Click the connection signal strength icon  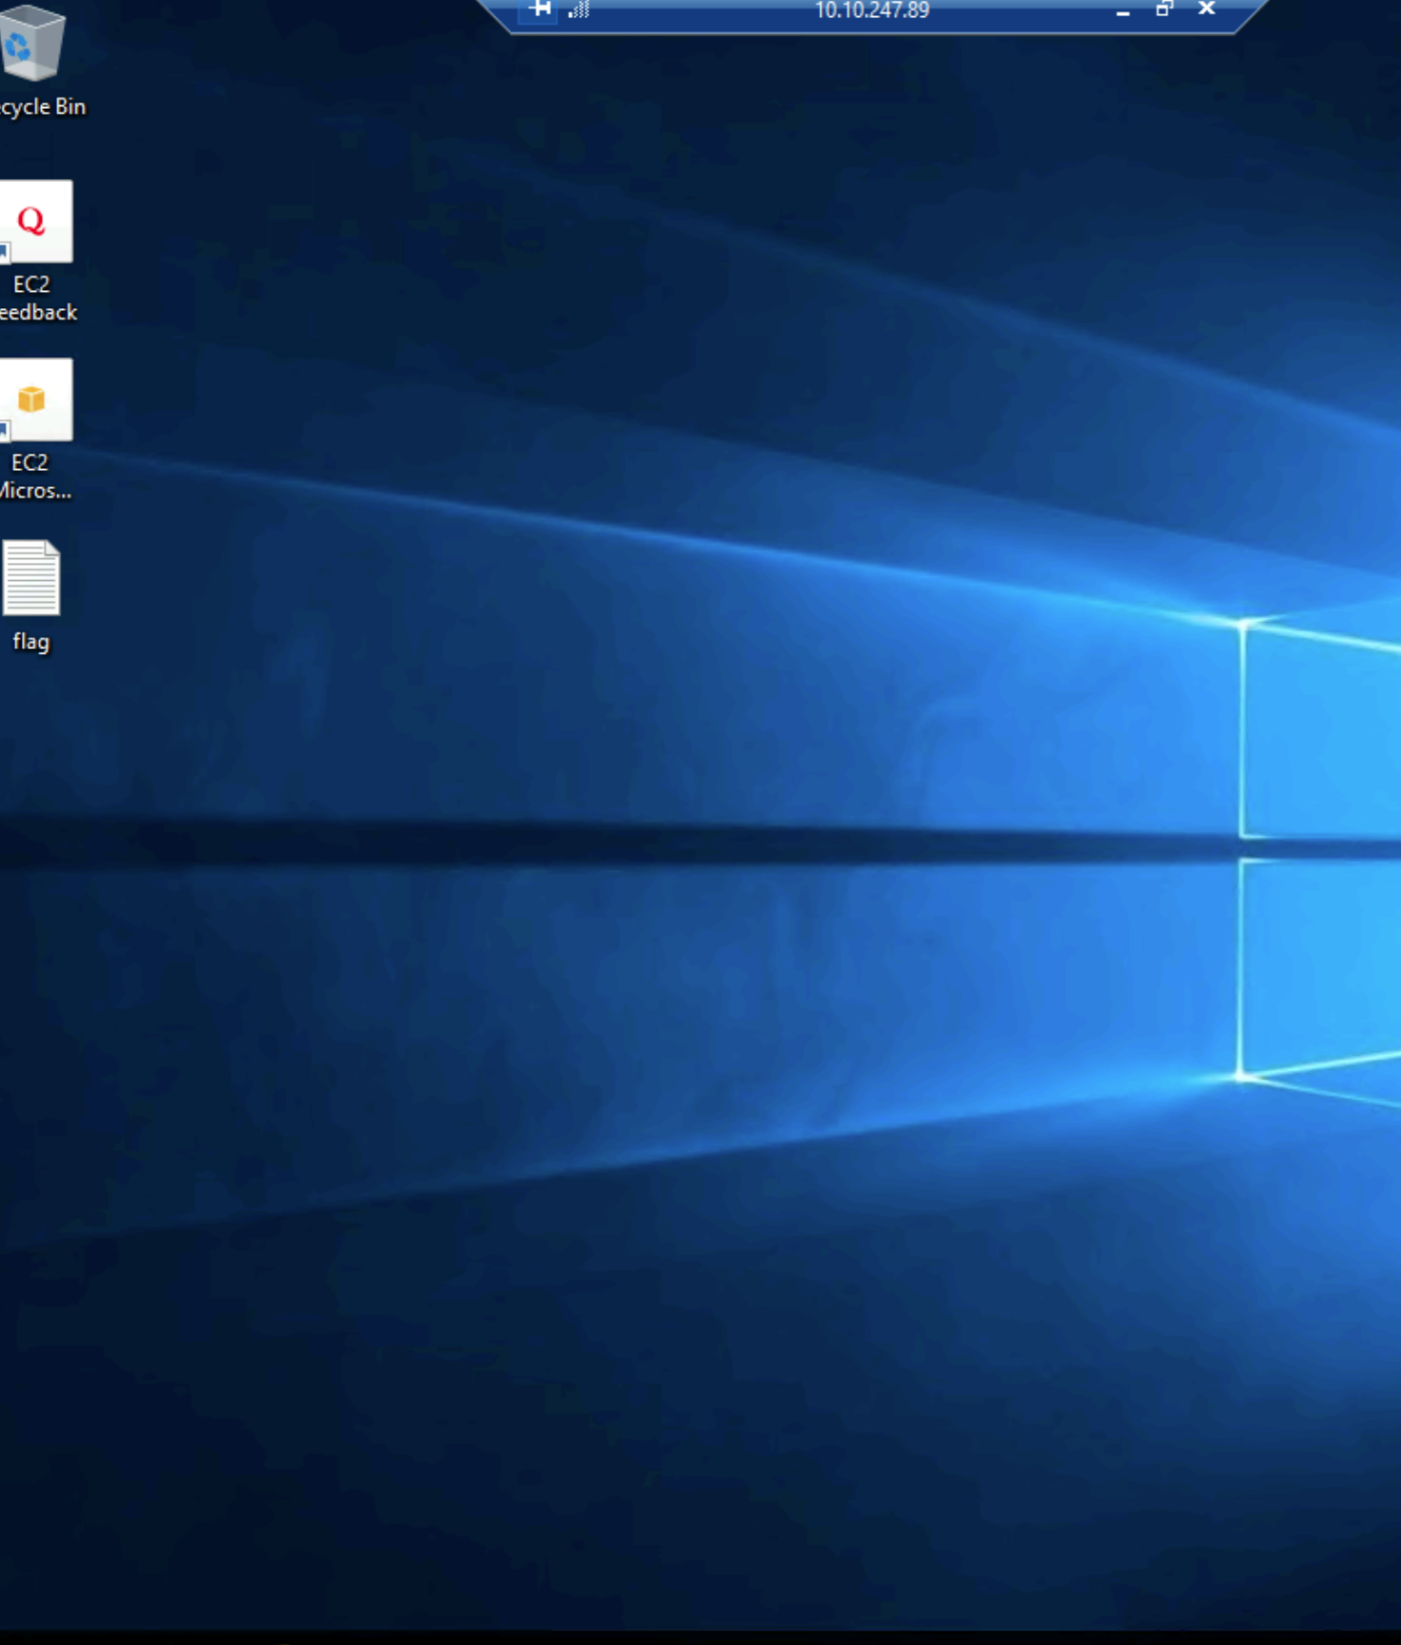579,10
